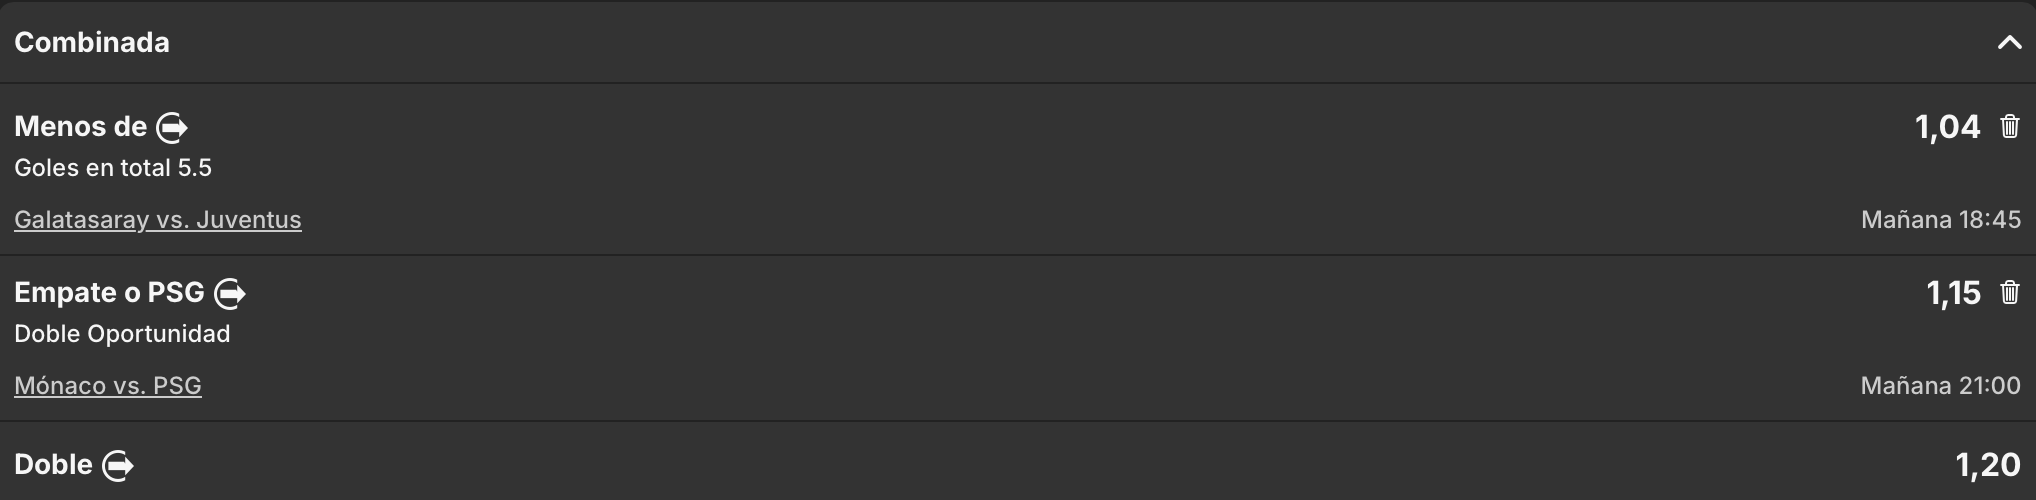Click the icon beside Menos de
Viewport: 2036px width, 500px height.
pyautogui.click(x=172, y=128)
